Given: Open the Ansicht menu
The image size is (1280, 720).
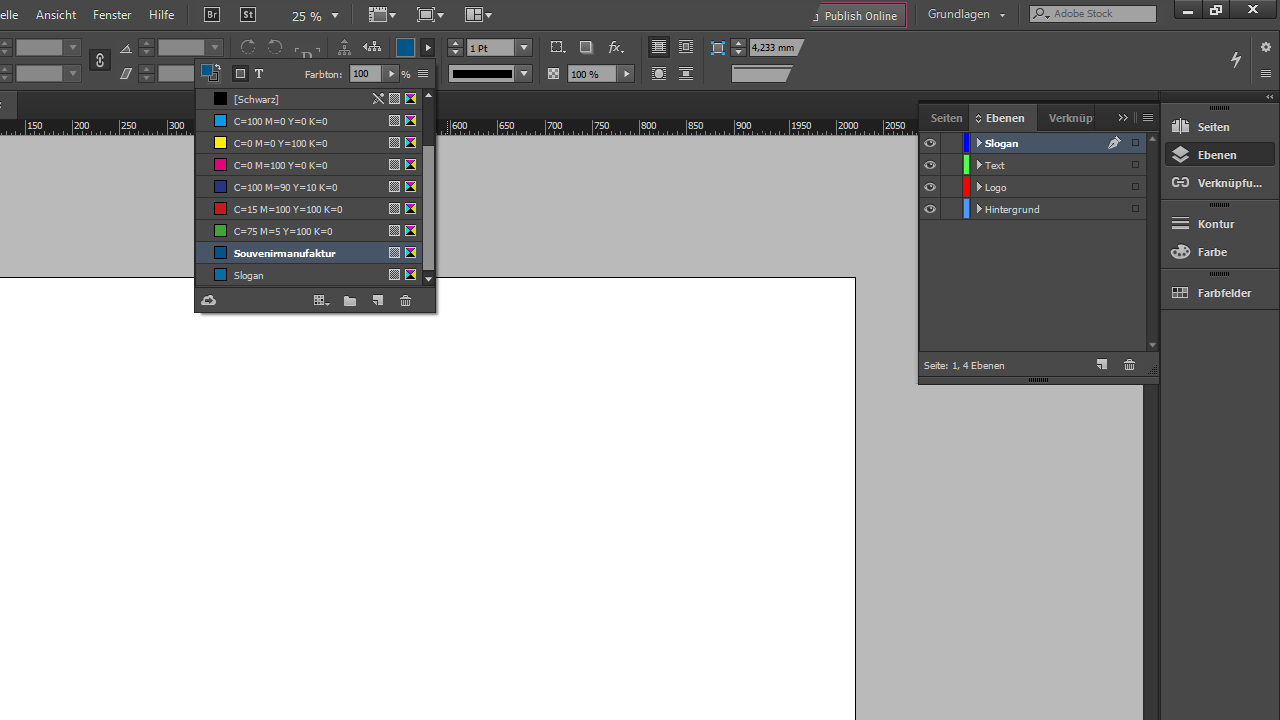Looking at the screenshot, I should click(x=55, y=14).
